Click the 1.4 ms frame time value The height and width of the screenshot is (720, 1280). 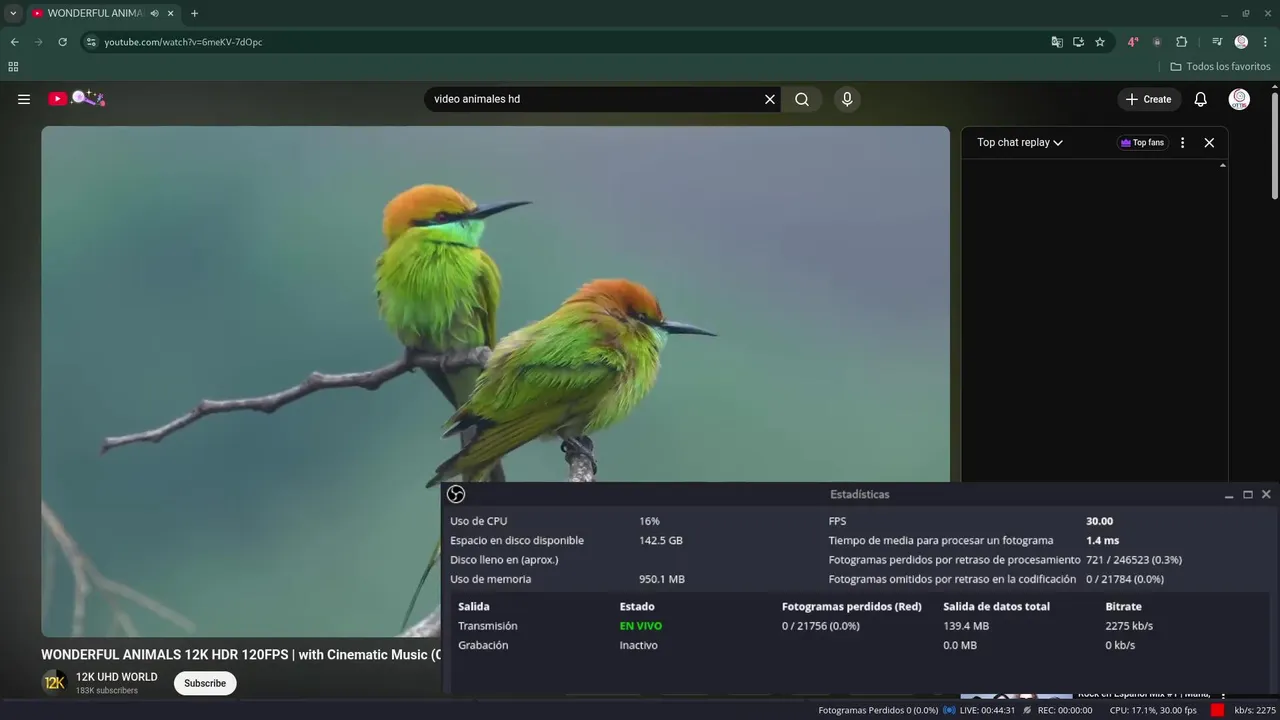click(1103, 540)
